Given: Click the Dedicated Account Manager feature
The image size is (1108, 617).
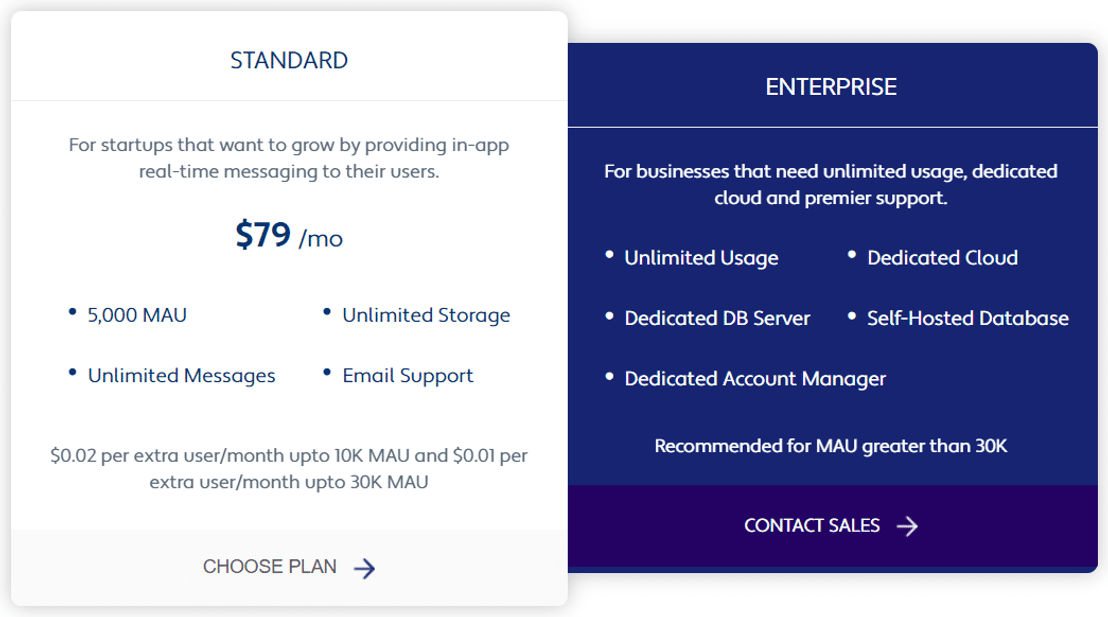Looking at the screenshot, I should pyautogui.click(x=755, y=379).
